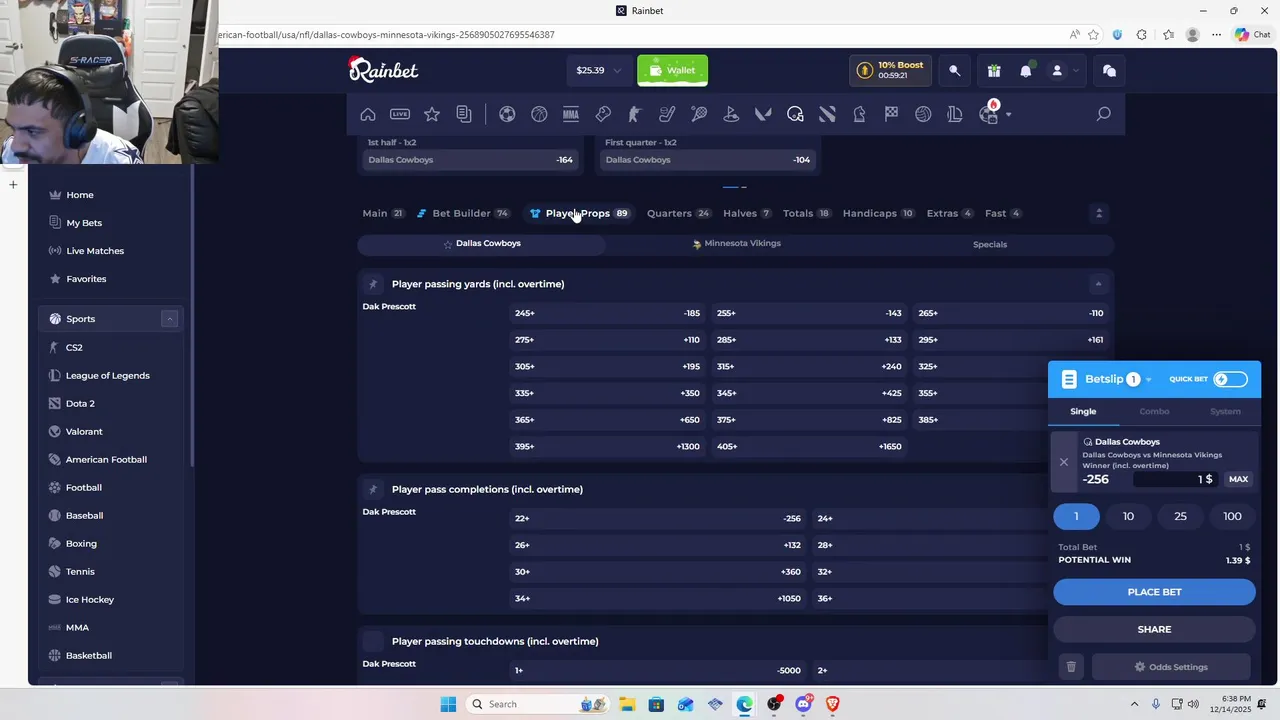1280x720 pixels.
Task: Open the gift rewards icon
Action: click(994, 70)
